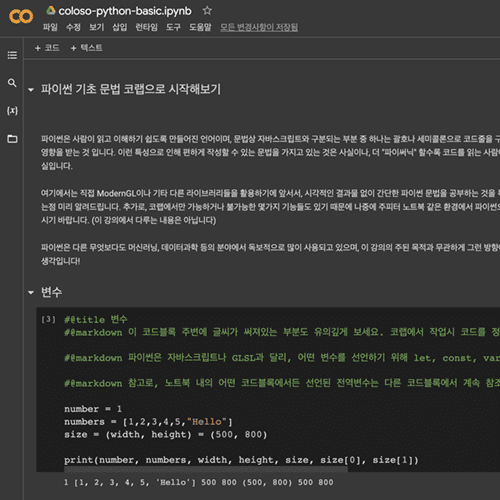Click the '#@title 변수' code line
500x500 pixels.
[96, 319]
